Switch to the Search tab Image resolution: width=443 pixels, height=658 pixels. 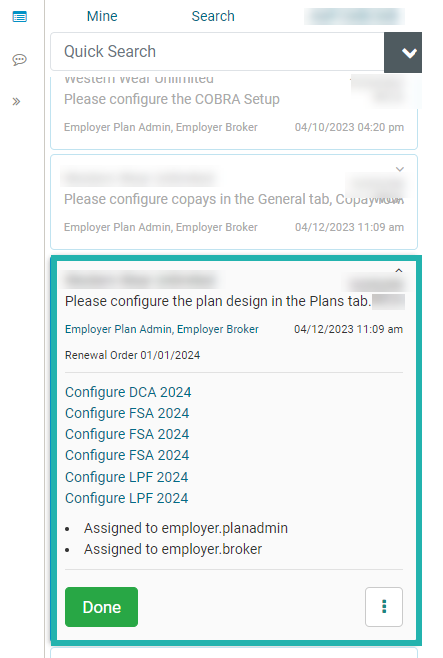pos(213,16)
